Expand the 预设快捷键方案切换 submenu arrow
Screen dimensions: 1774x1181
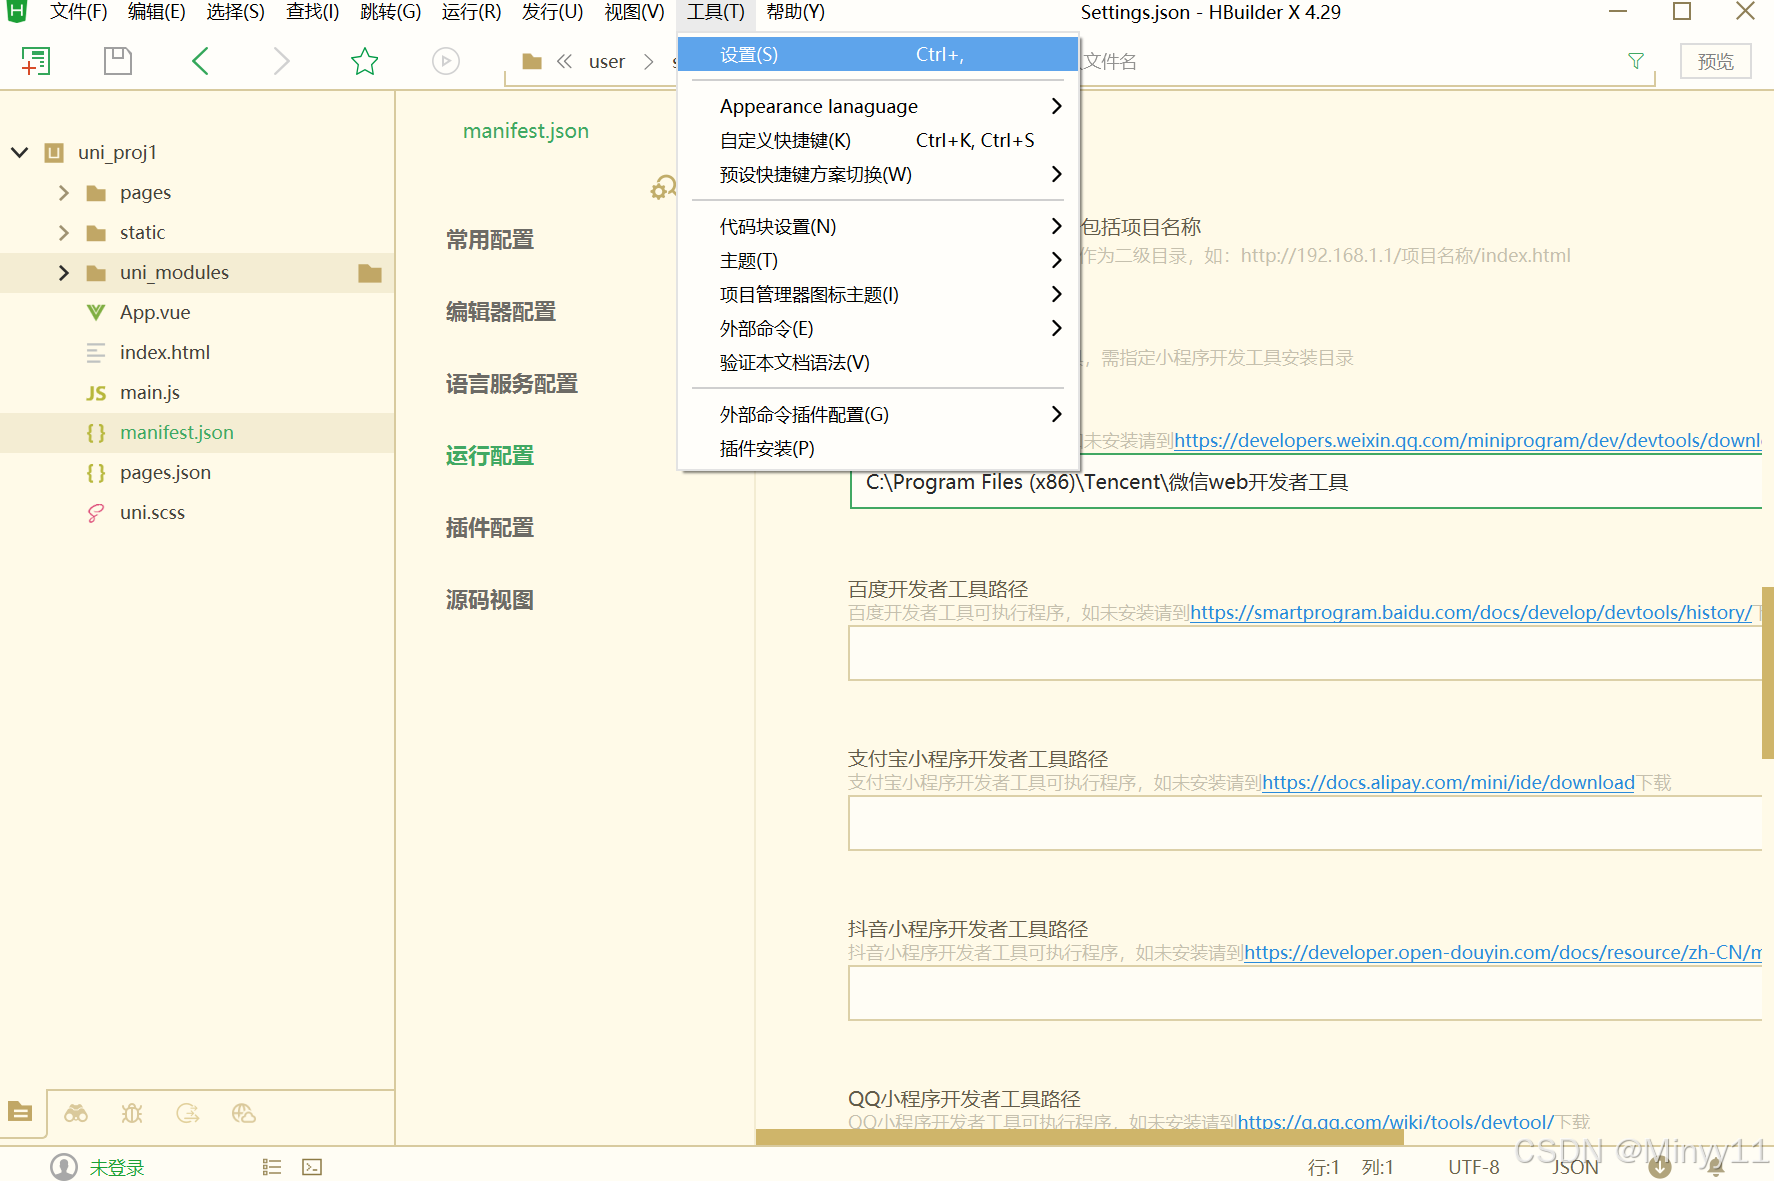tap(1056, 174)
